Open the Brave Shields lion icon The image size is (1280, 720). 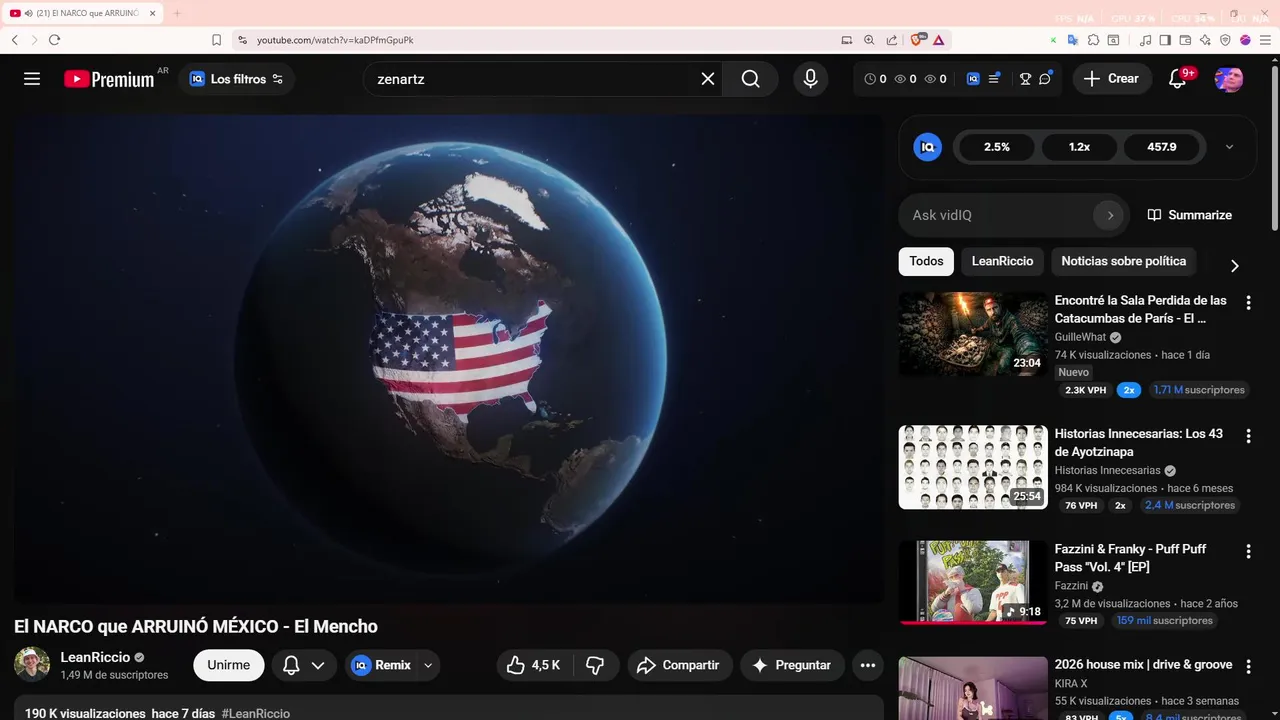[917, 40]
